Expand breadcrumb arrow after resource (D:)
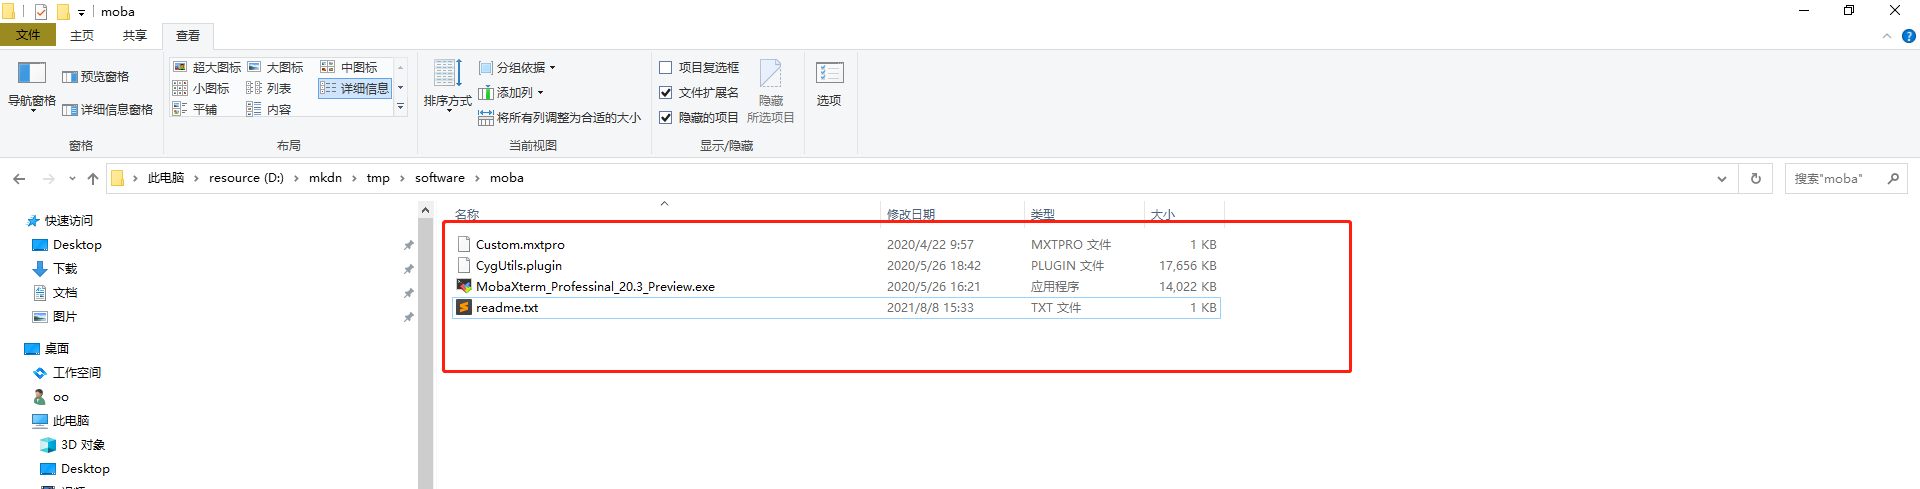This screenshot has width=1920, height=489. tap(297, 178)
